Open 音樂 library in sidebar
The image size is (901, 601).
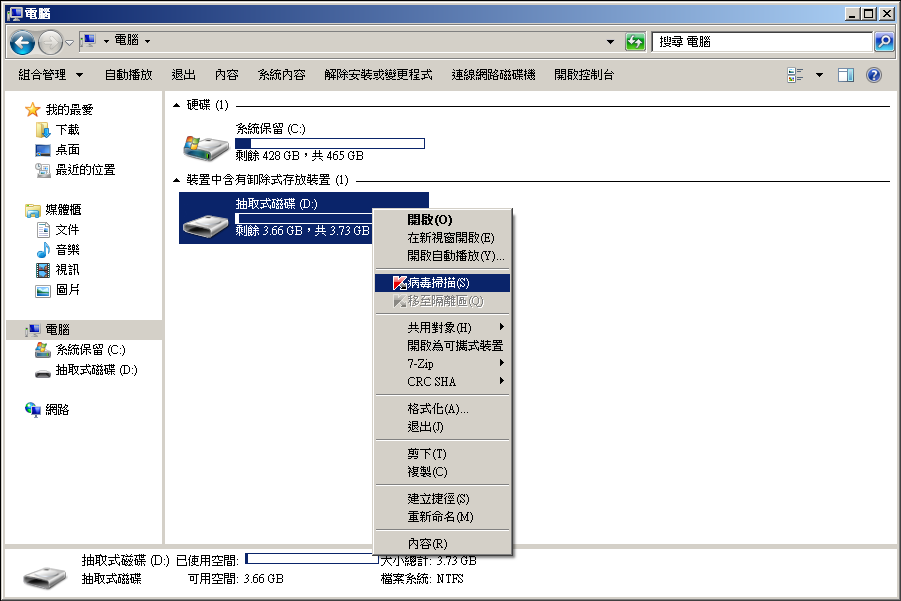(x=67, y=250)
